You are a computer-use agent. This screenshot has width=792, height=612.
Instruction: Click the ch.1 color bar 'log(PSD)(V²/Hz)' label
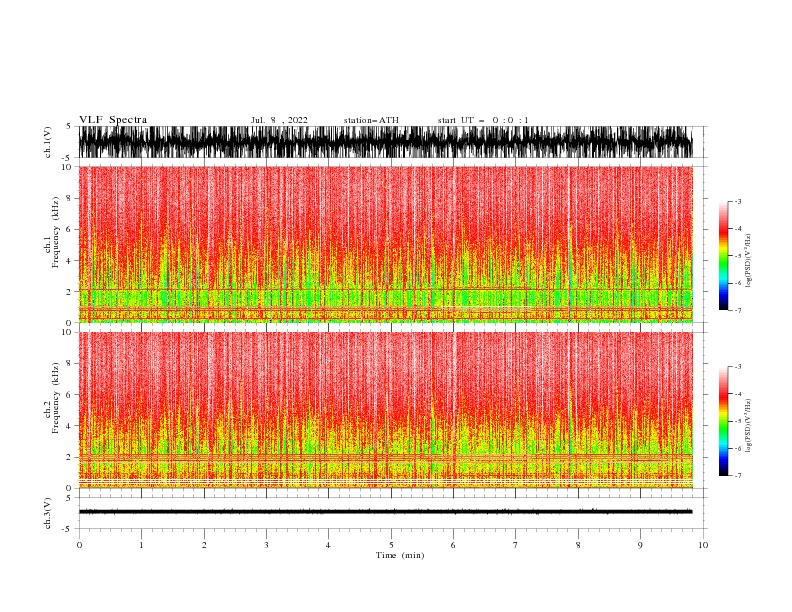[x=749, y=261]
